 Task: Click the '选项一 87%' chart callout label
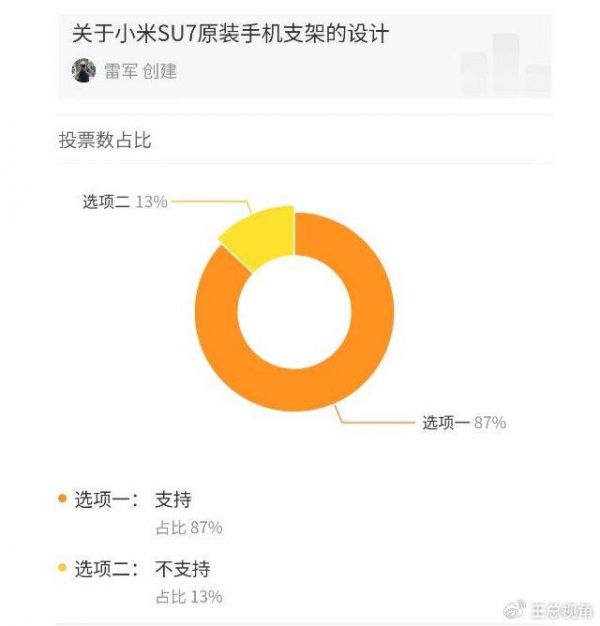pos(464,423)
